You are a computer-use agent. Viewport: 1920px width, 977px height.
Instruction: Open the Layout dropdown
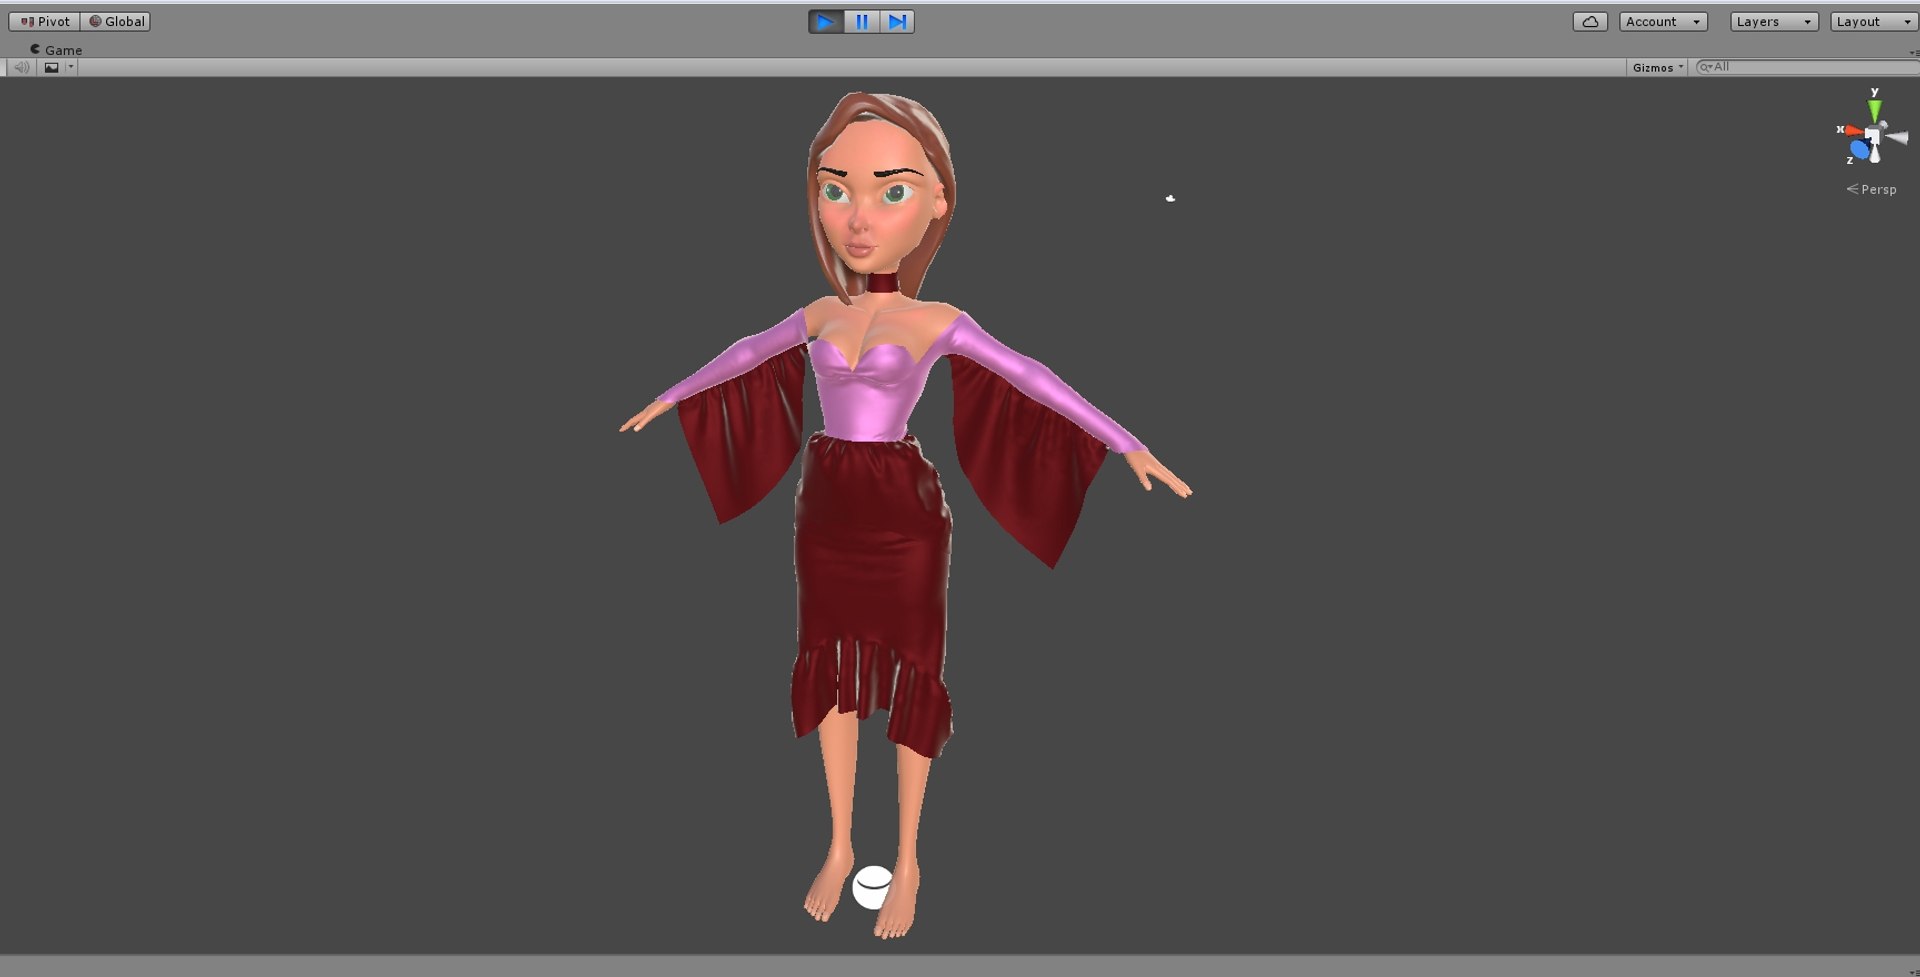point(1874,21)
